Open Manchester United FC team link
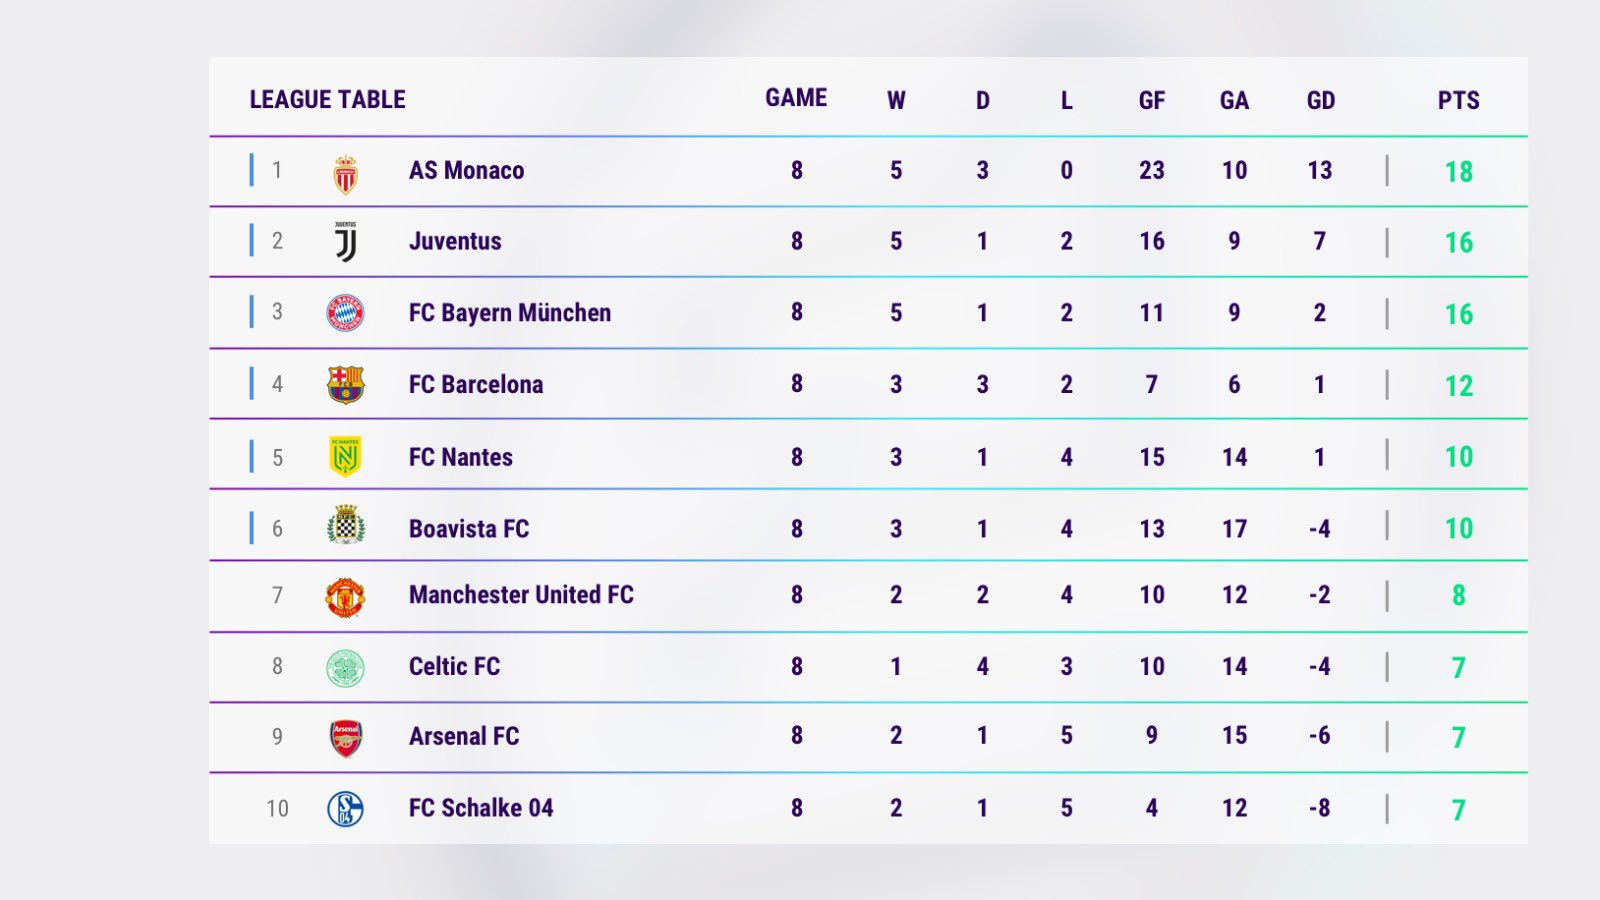This screenshot has height=900, width=1600. (x=521, y=595)
